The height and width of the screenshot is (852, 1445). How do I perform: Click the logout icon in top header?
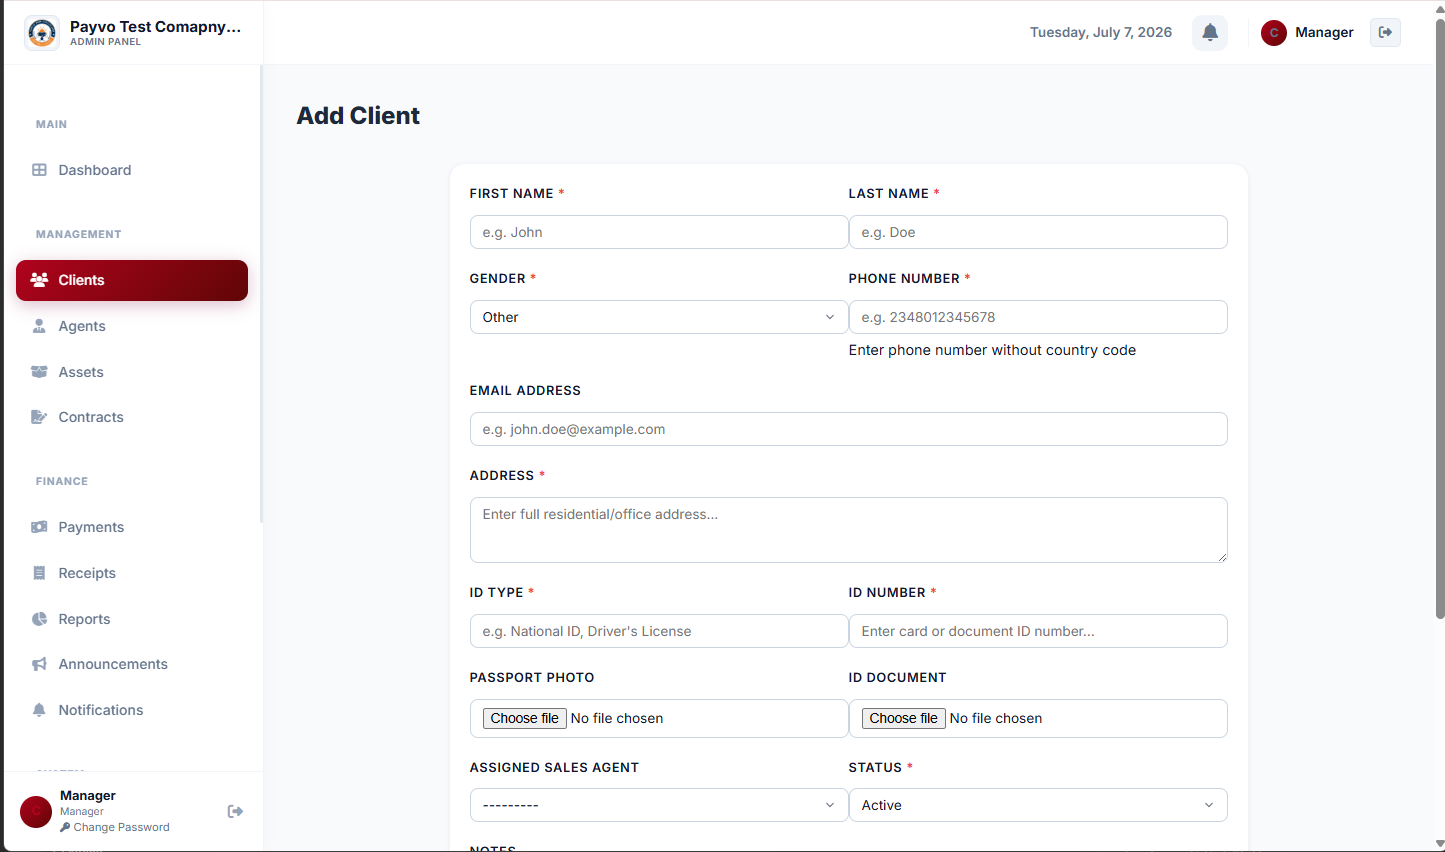(1385, 32)
